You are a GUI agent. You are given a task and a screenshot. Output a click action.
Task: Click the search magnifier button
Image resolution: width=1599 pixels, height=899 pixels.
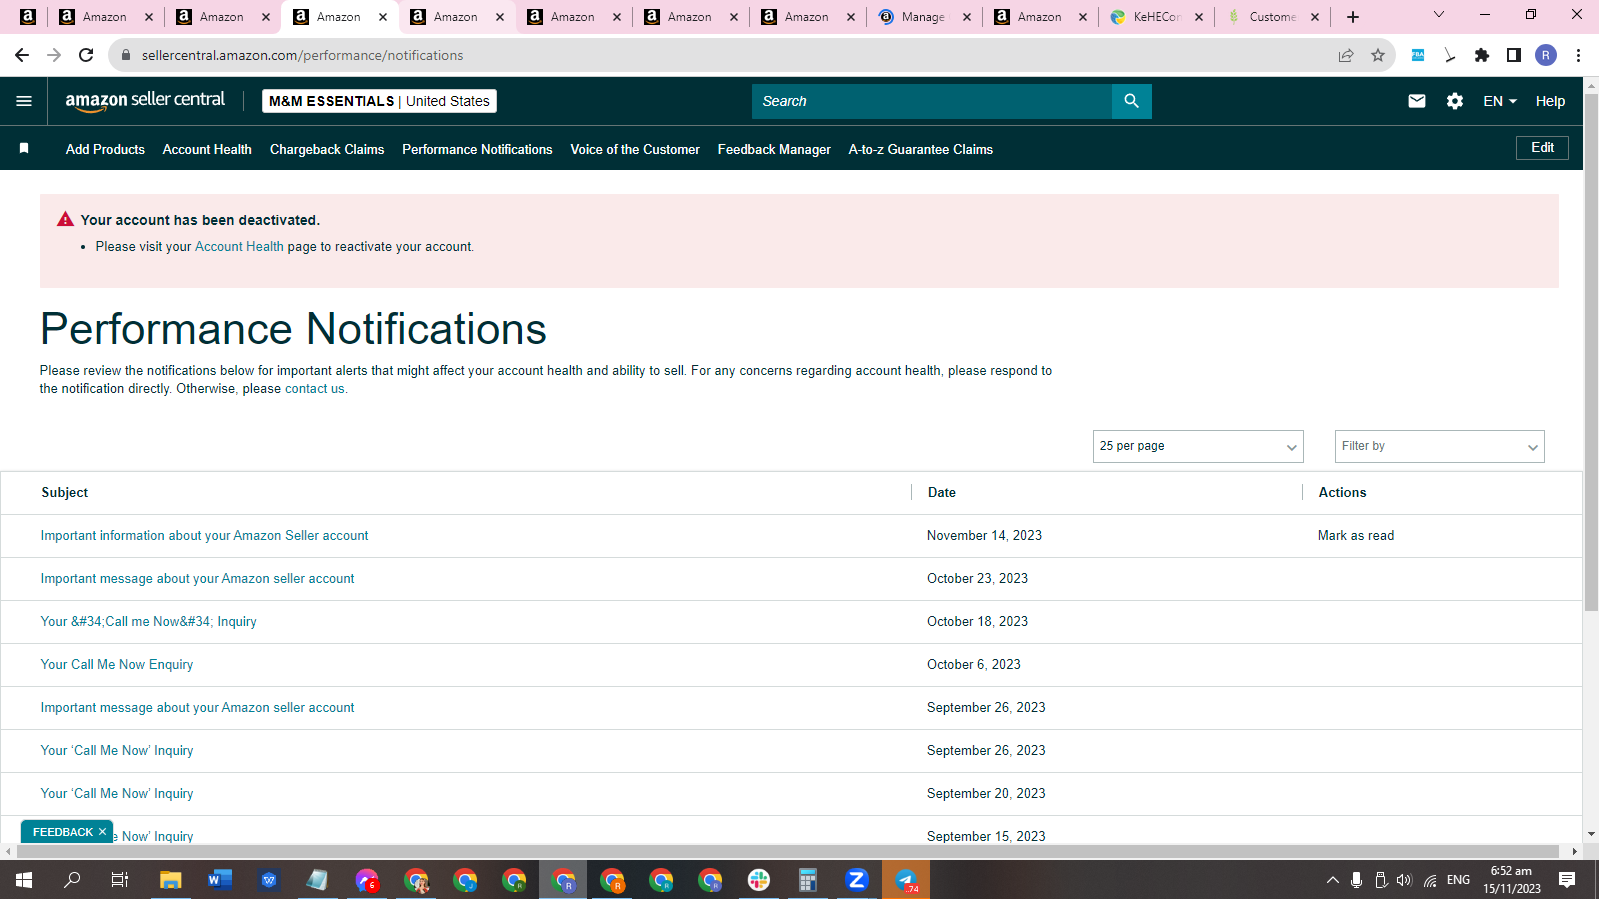(1131, 101)
